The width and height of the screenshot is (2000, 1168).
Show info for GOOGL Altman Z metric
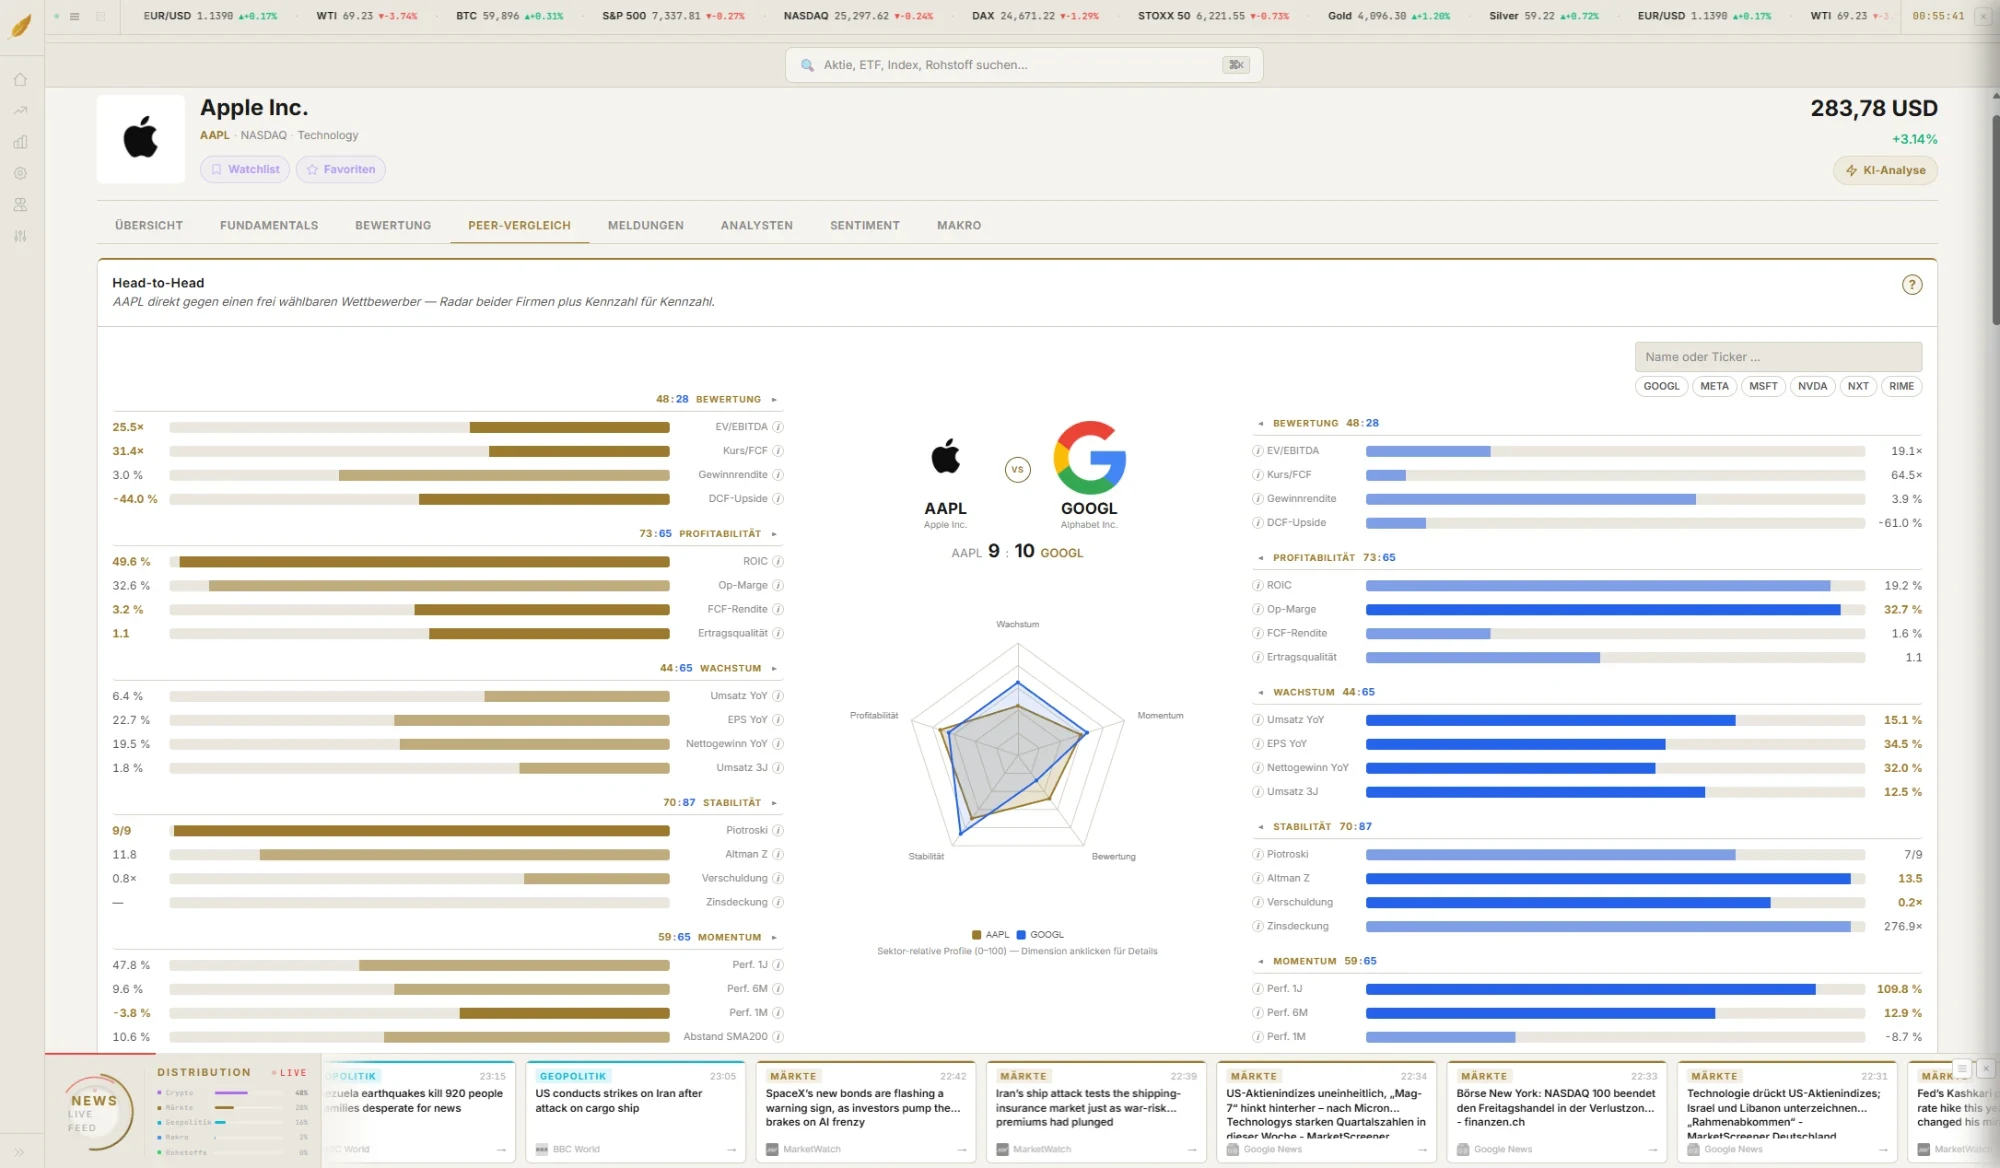coord(1258,879)
